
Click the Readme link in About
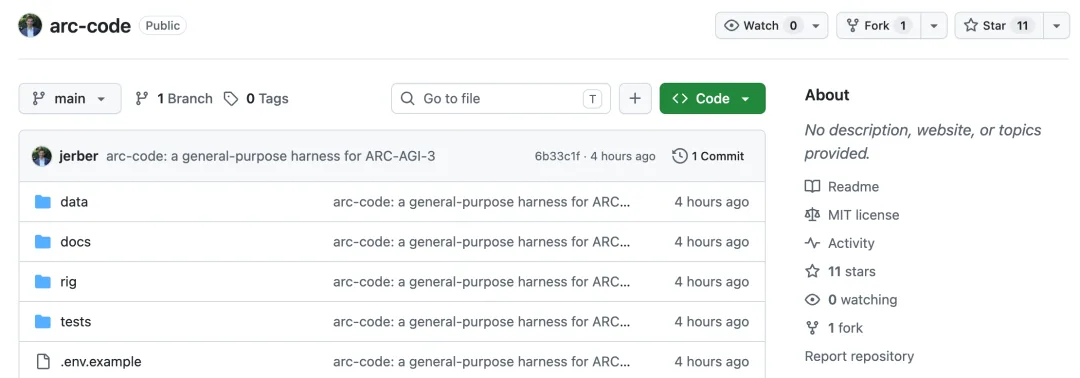pos(853,187)
